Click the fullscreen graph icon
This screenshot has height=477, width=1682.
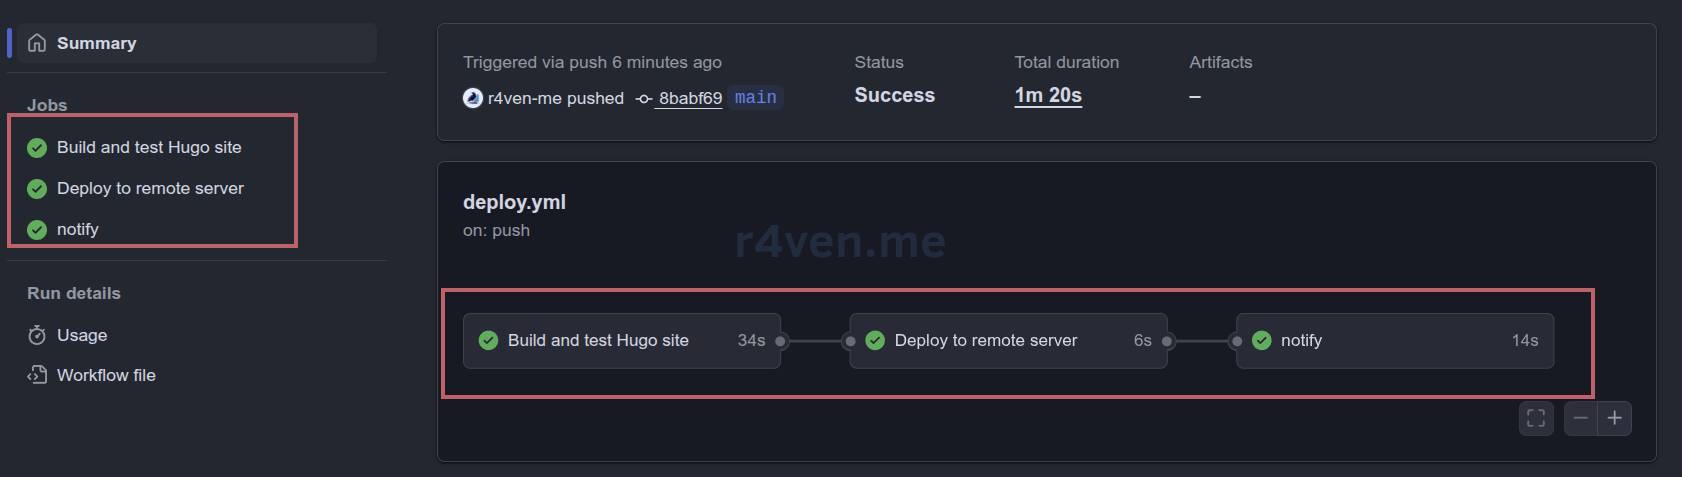click(x=1536, y=418)
